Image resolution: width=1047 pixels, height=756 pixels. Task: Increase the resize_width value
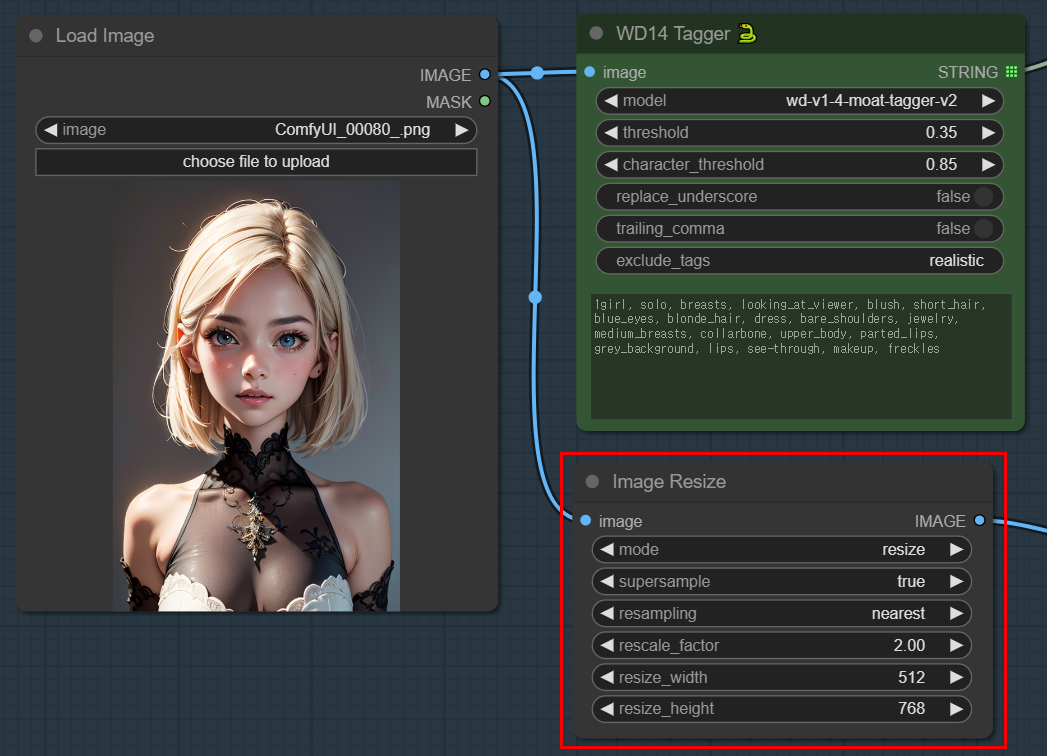pos(956,677)
